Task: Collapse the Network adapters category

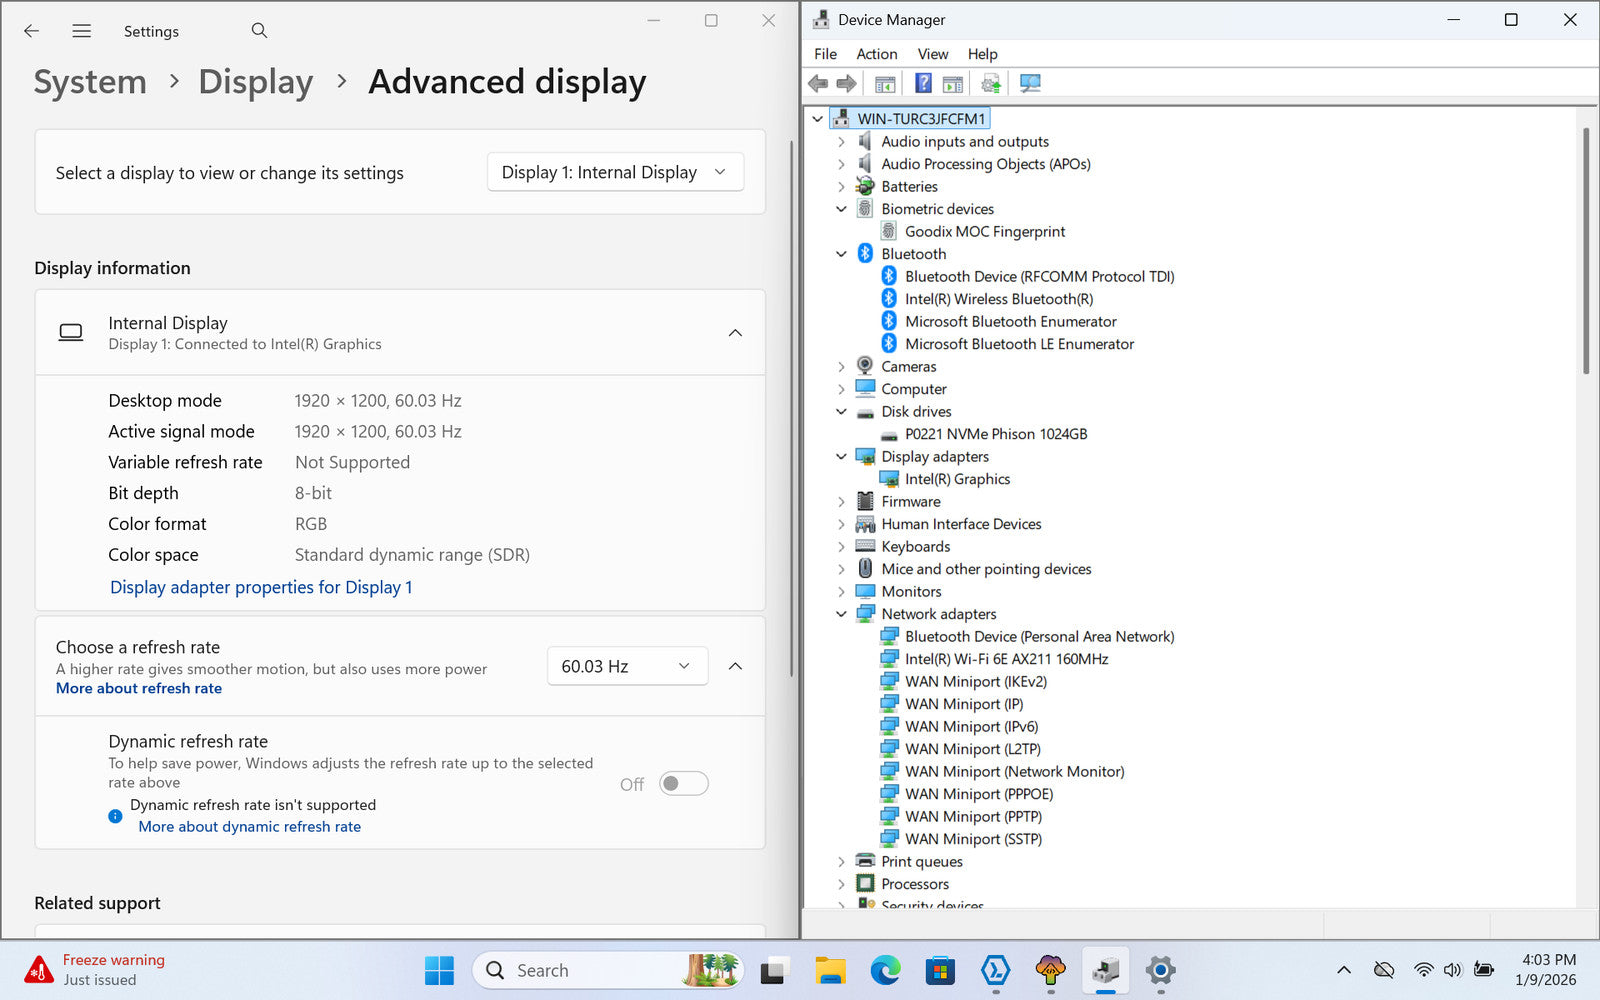Action: click(841, 614)
